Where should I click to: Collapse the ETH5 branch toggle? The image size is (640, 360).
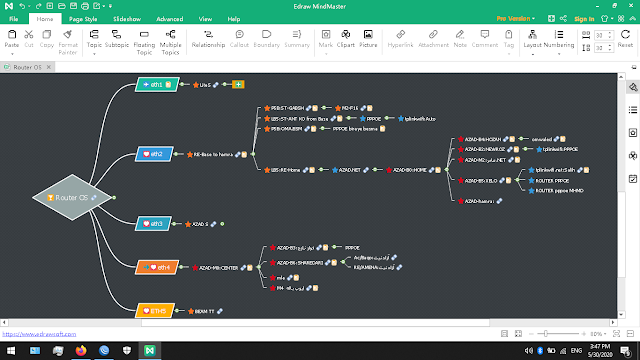click(177, 311)
